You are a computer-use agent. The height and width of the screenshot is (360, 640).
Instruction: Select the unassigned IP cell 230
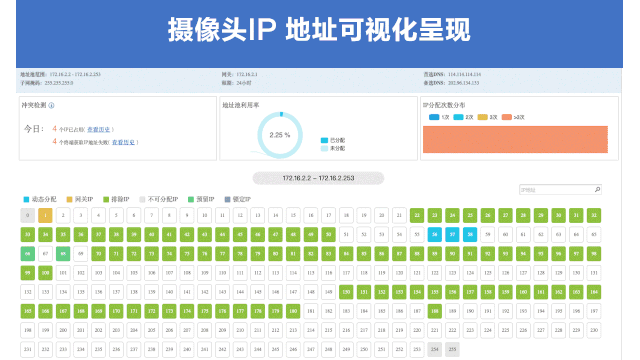[594, 330]
